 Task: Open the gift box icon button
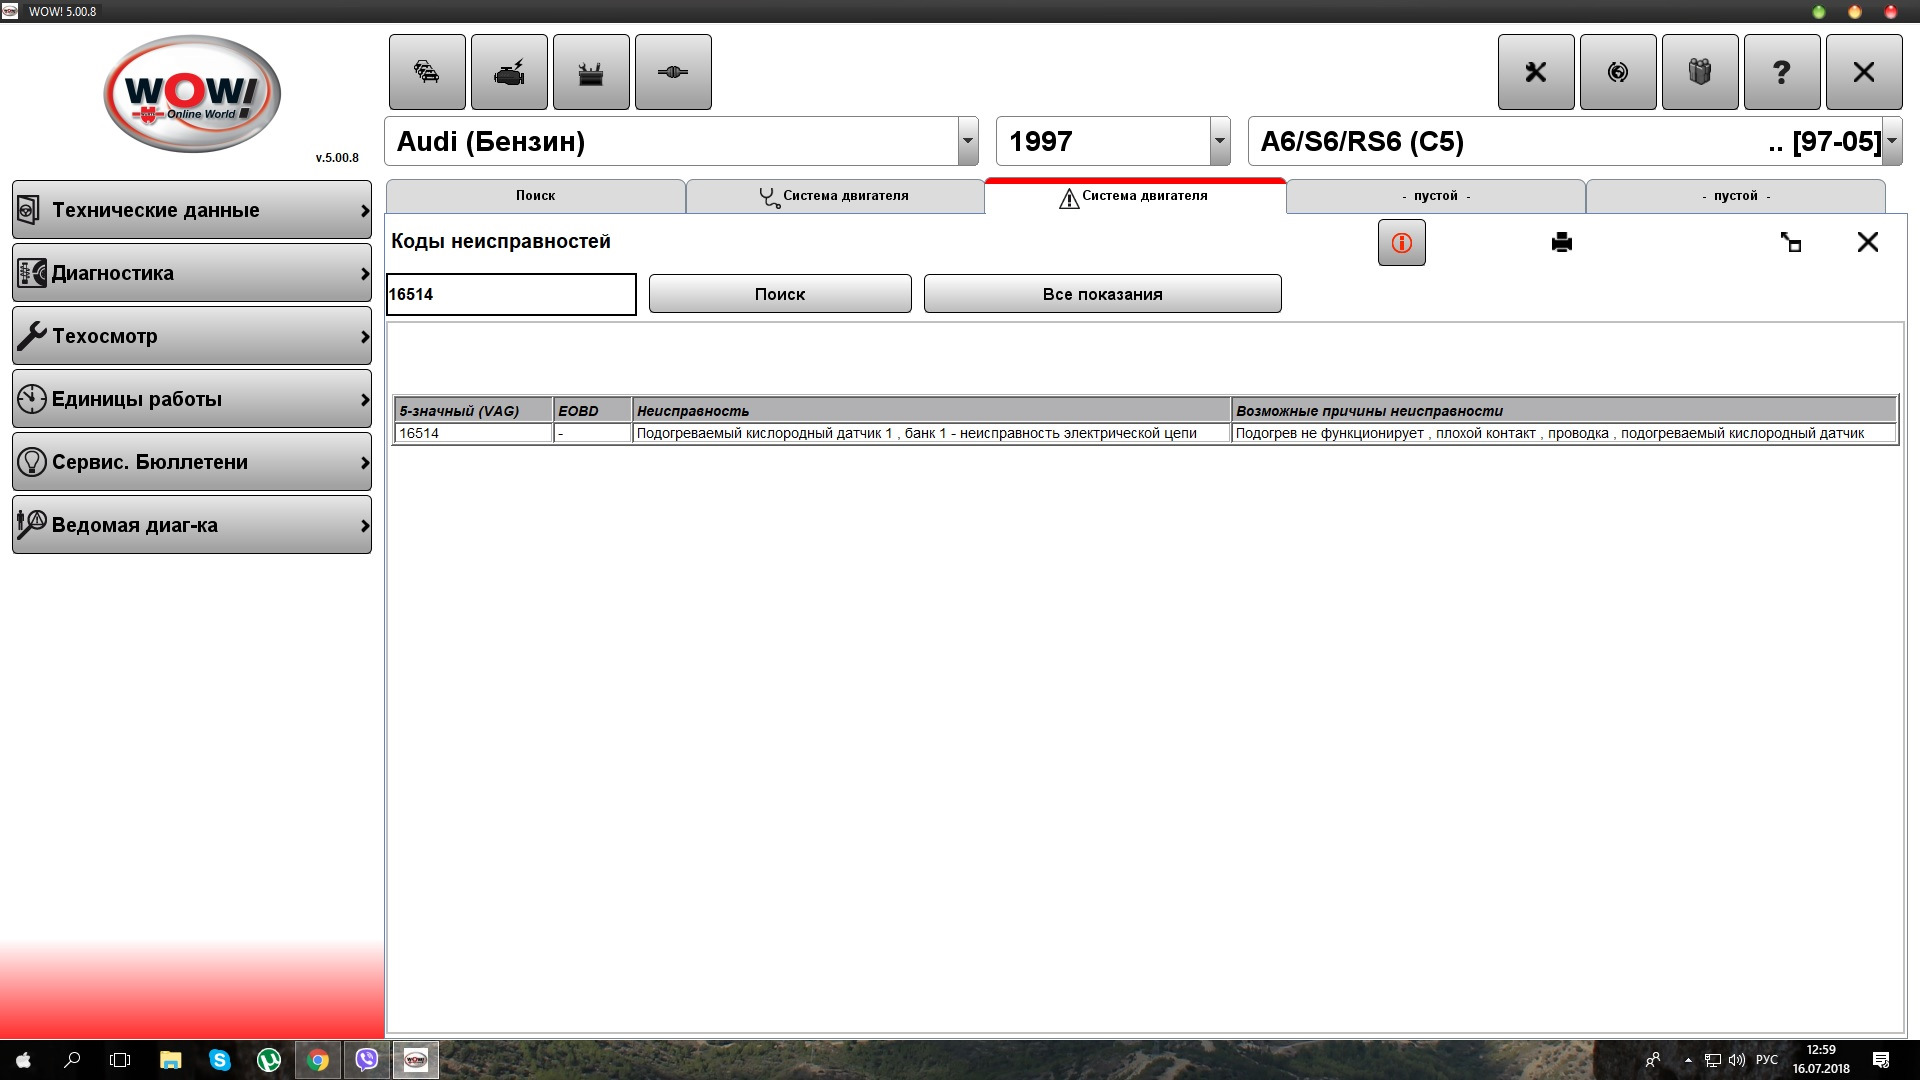[1700, 72]
